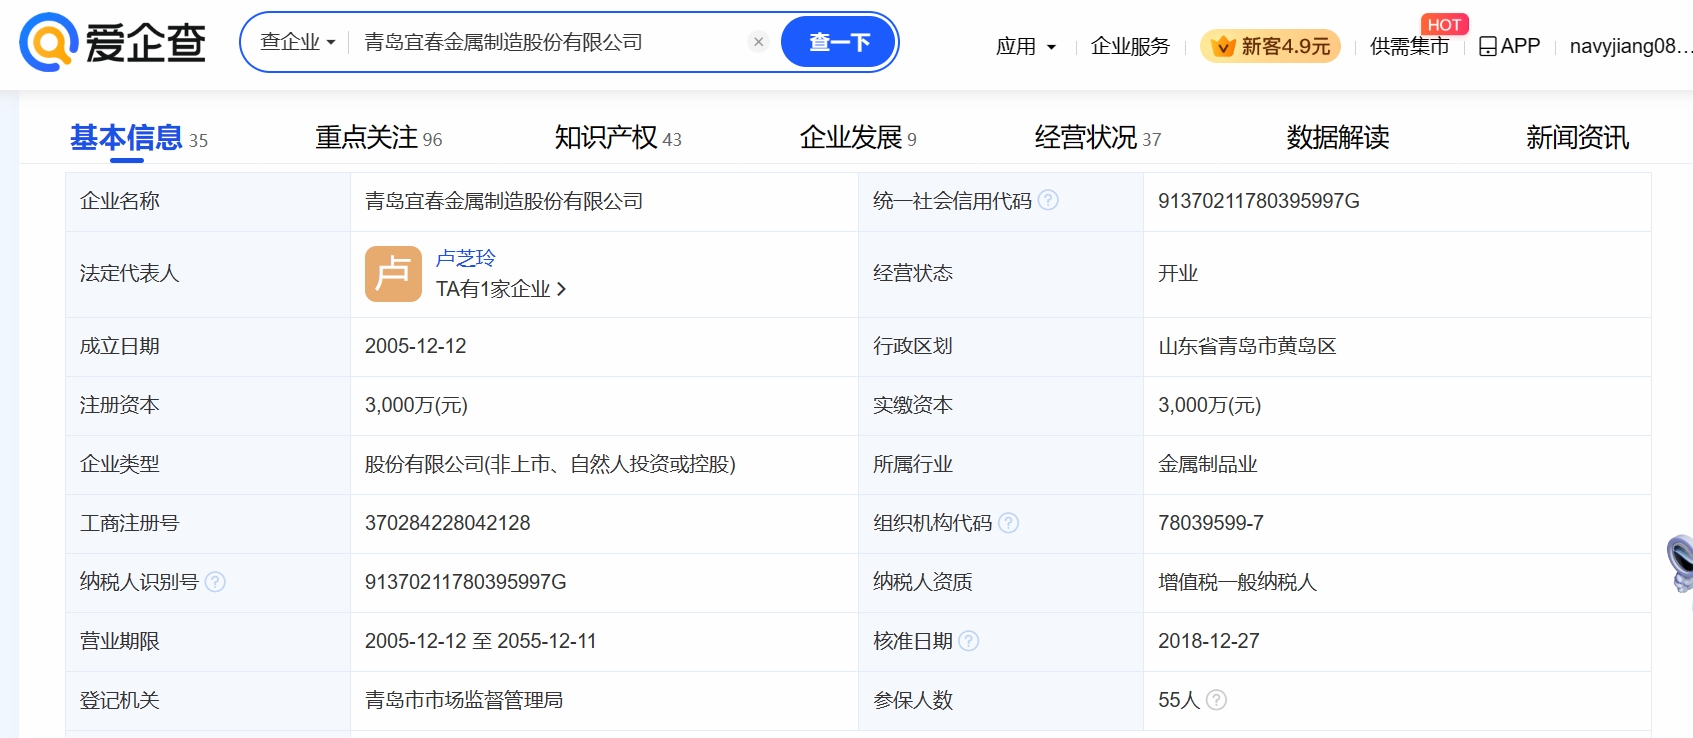This screenshot has width=1693, height=738.
Task: Click the HOT badge on 供需集市
Action: click(1444, 24)
